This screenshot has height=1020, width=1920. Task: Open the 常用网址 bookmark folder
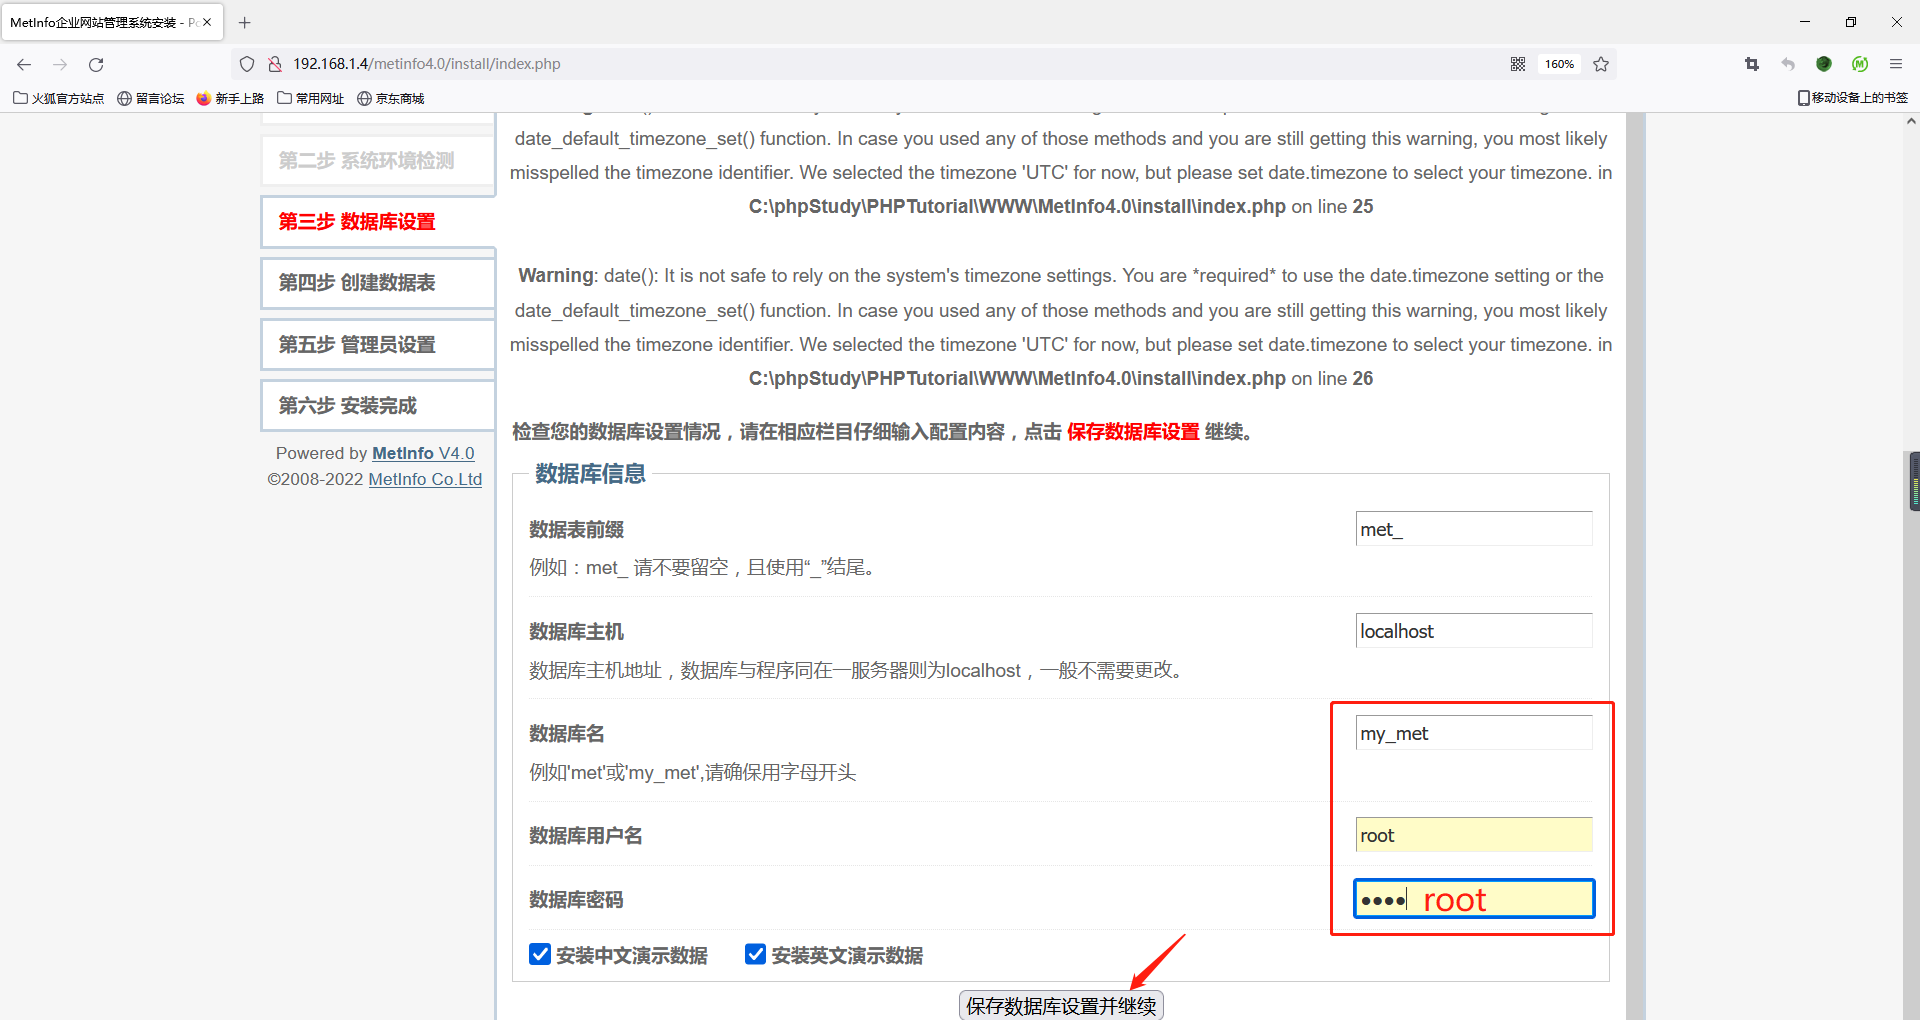[311, 98]
